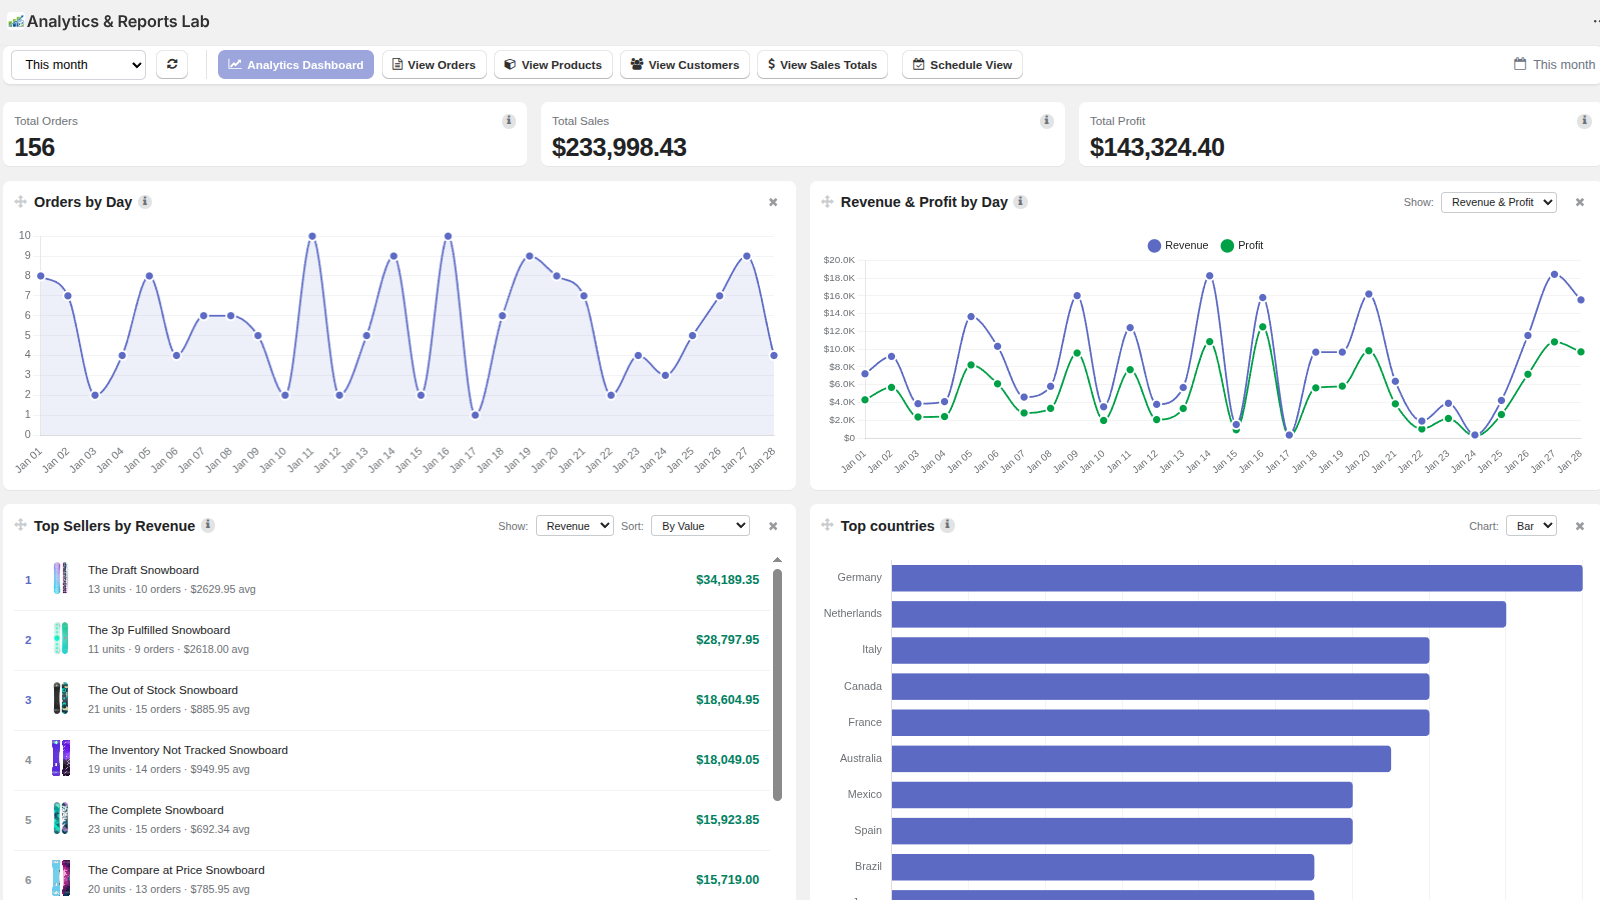
Task: Open the Revenue & Profit show dropdown
Action: (x=1499, y=202)
